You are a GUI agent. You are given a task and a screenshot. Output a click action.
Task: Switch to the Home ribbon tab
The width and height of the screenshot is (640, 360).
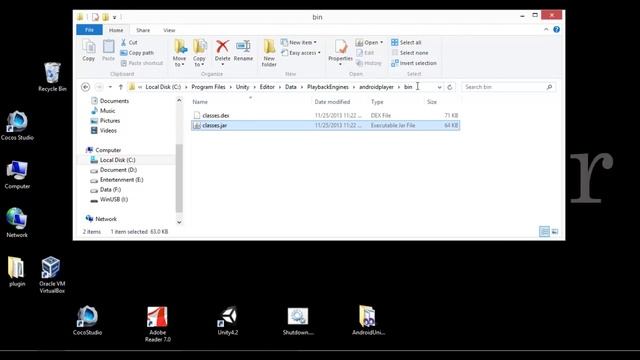tap(116, 30)
